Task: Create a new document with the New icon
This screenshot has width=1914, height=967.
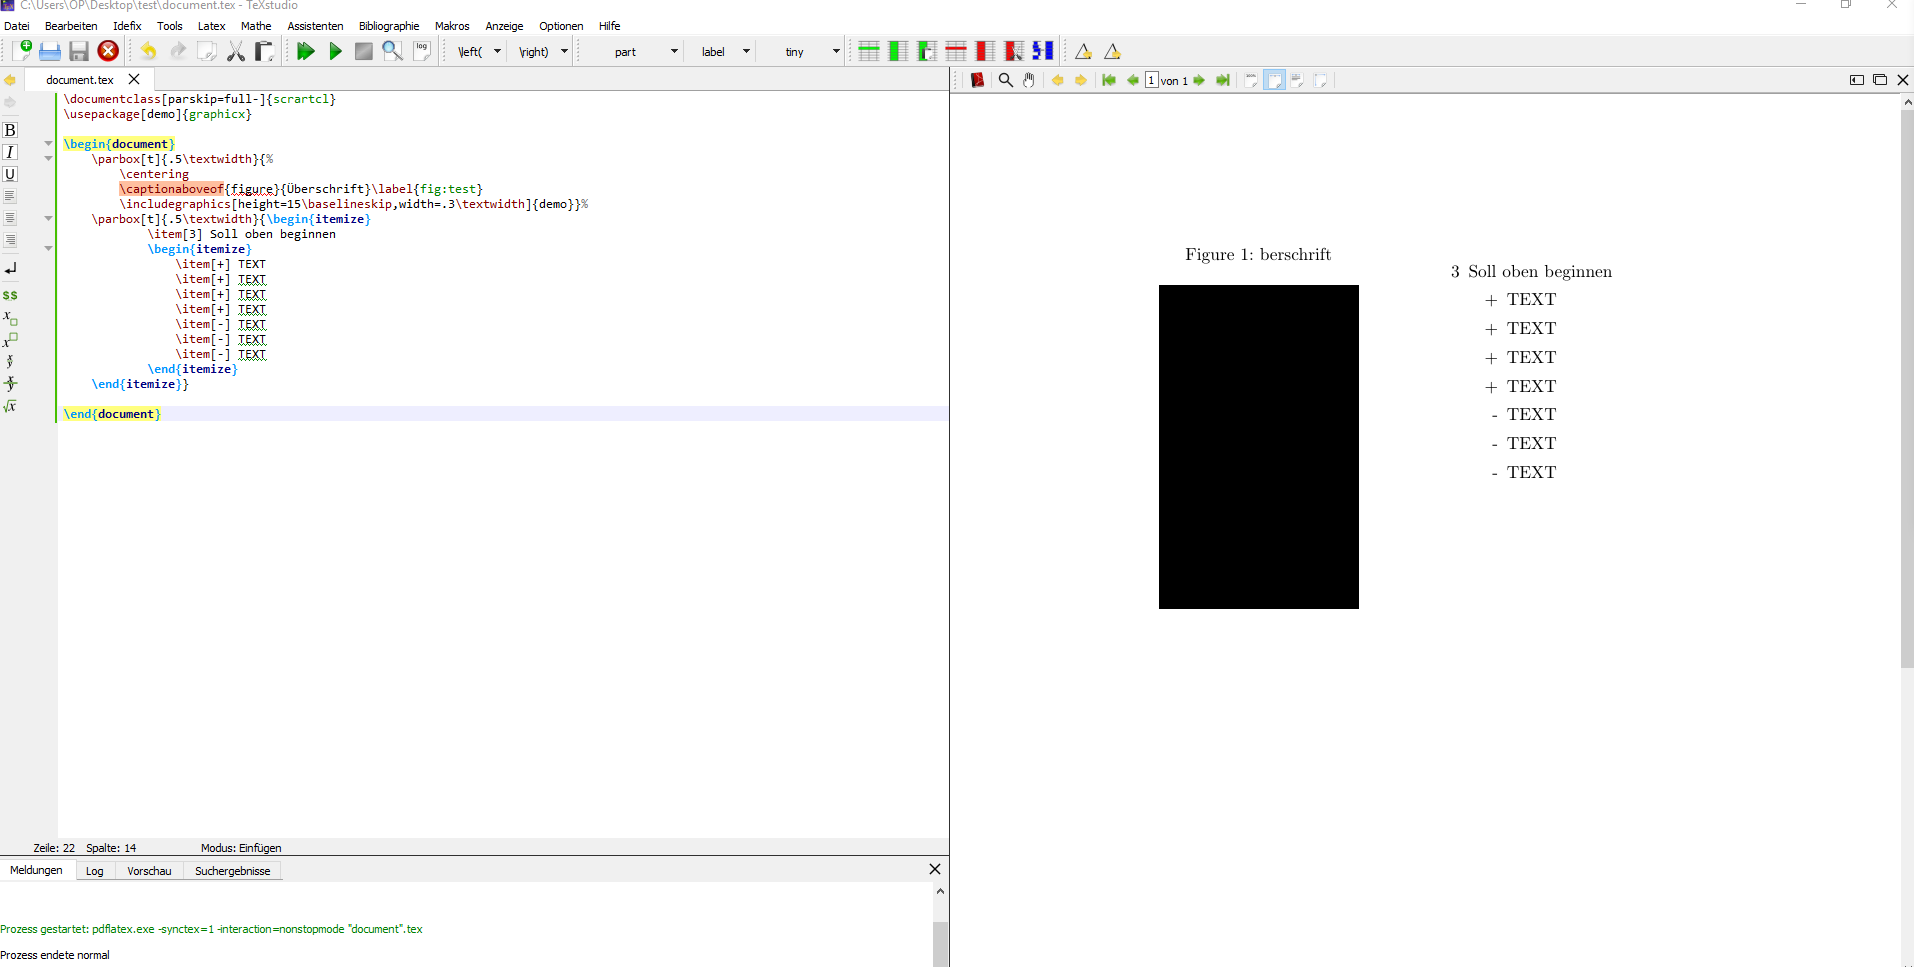Action: 21,51
